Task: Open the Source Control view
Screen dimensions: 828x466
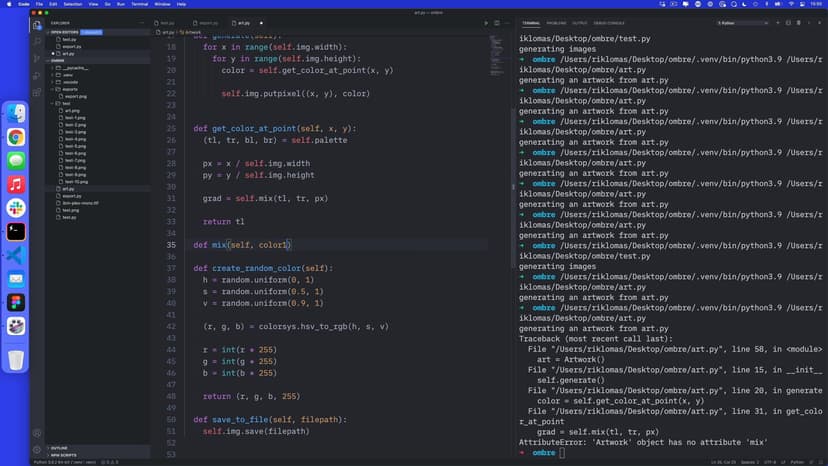Action: (37, 58)
